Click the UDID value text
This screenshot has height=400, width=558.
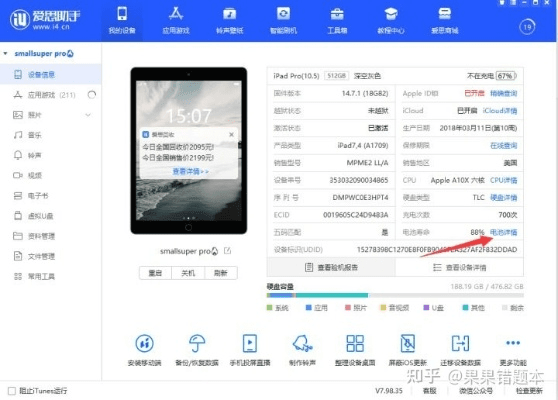(x=437, y=249)
